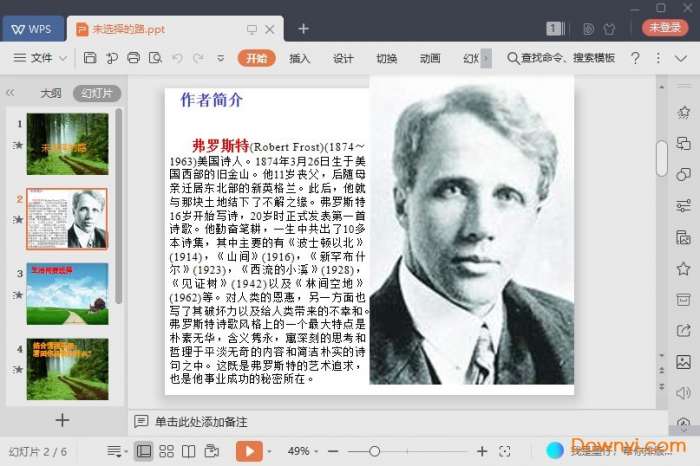Click the 作者简介 slide title
This screenshot has width=700, height=466.
tap(212, 100)
